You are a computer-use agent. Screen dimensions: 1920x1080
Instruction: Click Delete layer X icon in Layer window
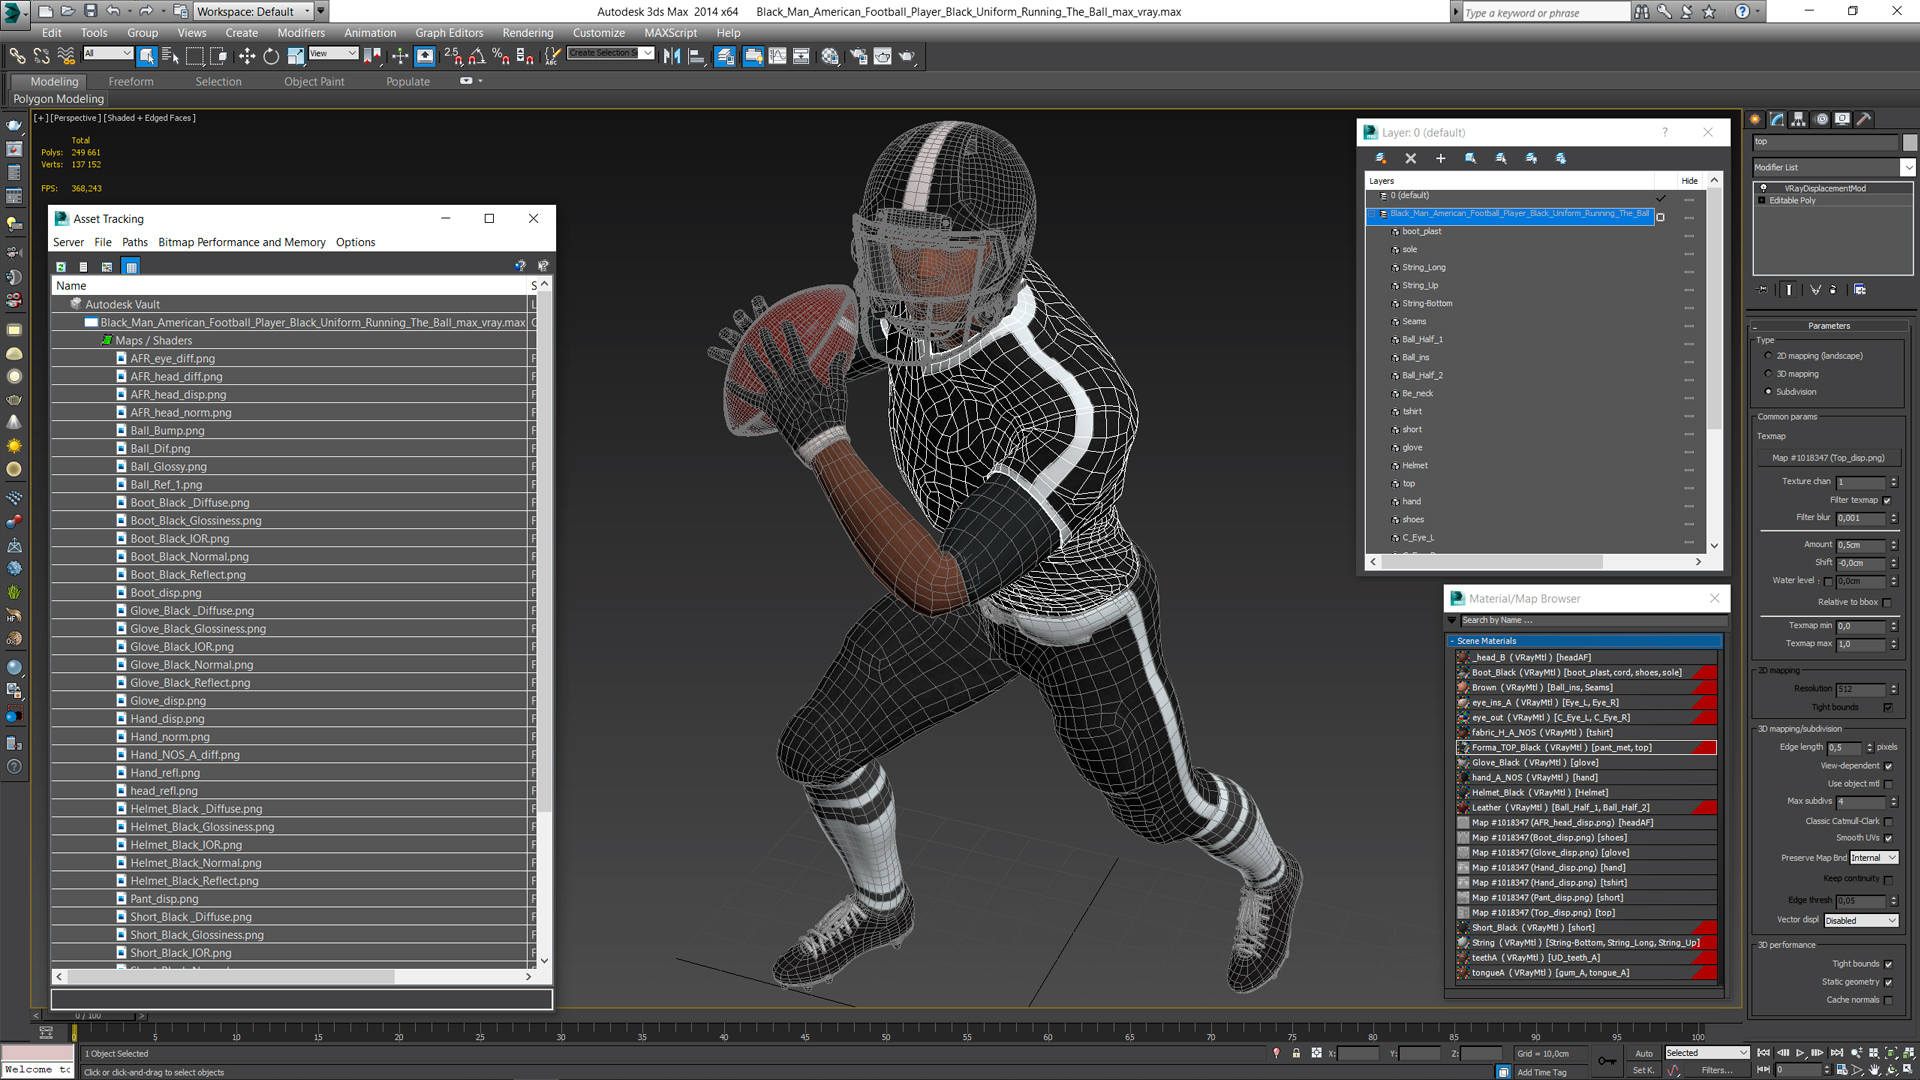click(1411, 158)
